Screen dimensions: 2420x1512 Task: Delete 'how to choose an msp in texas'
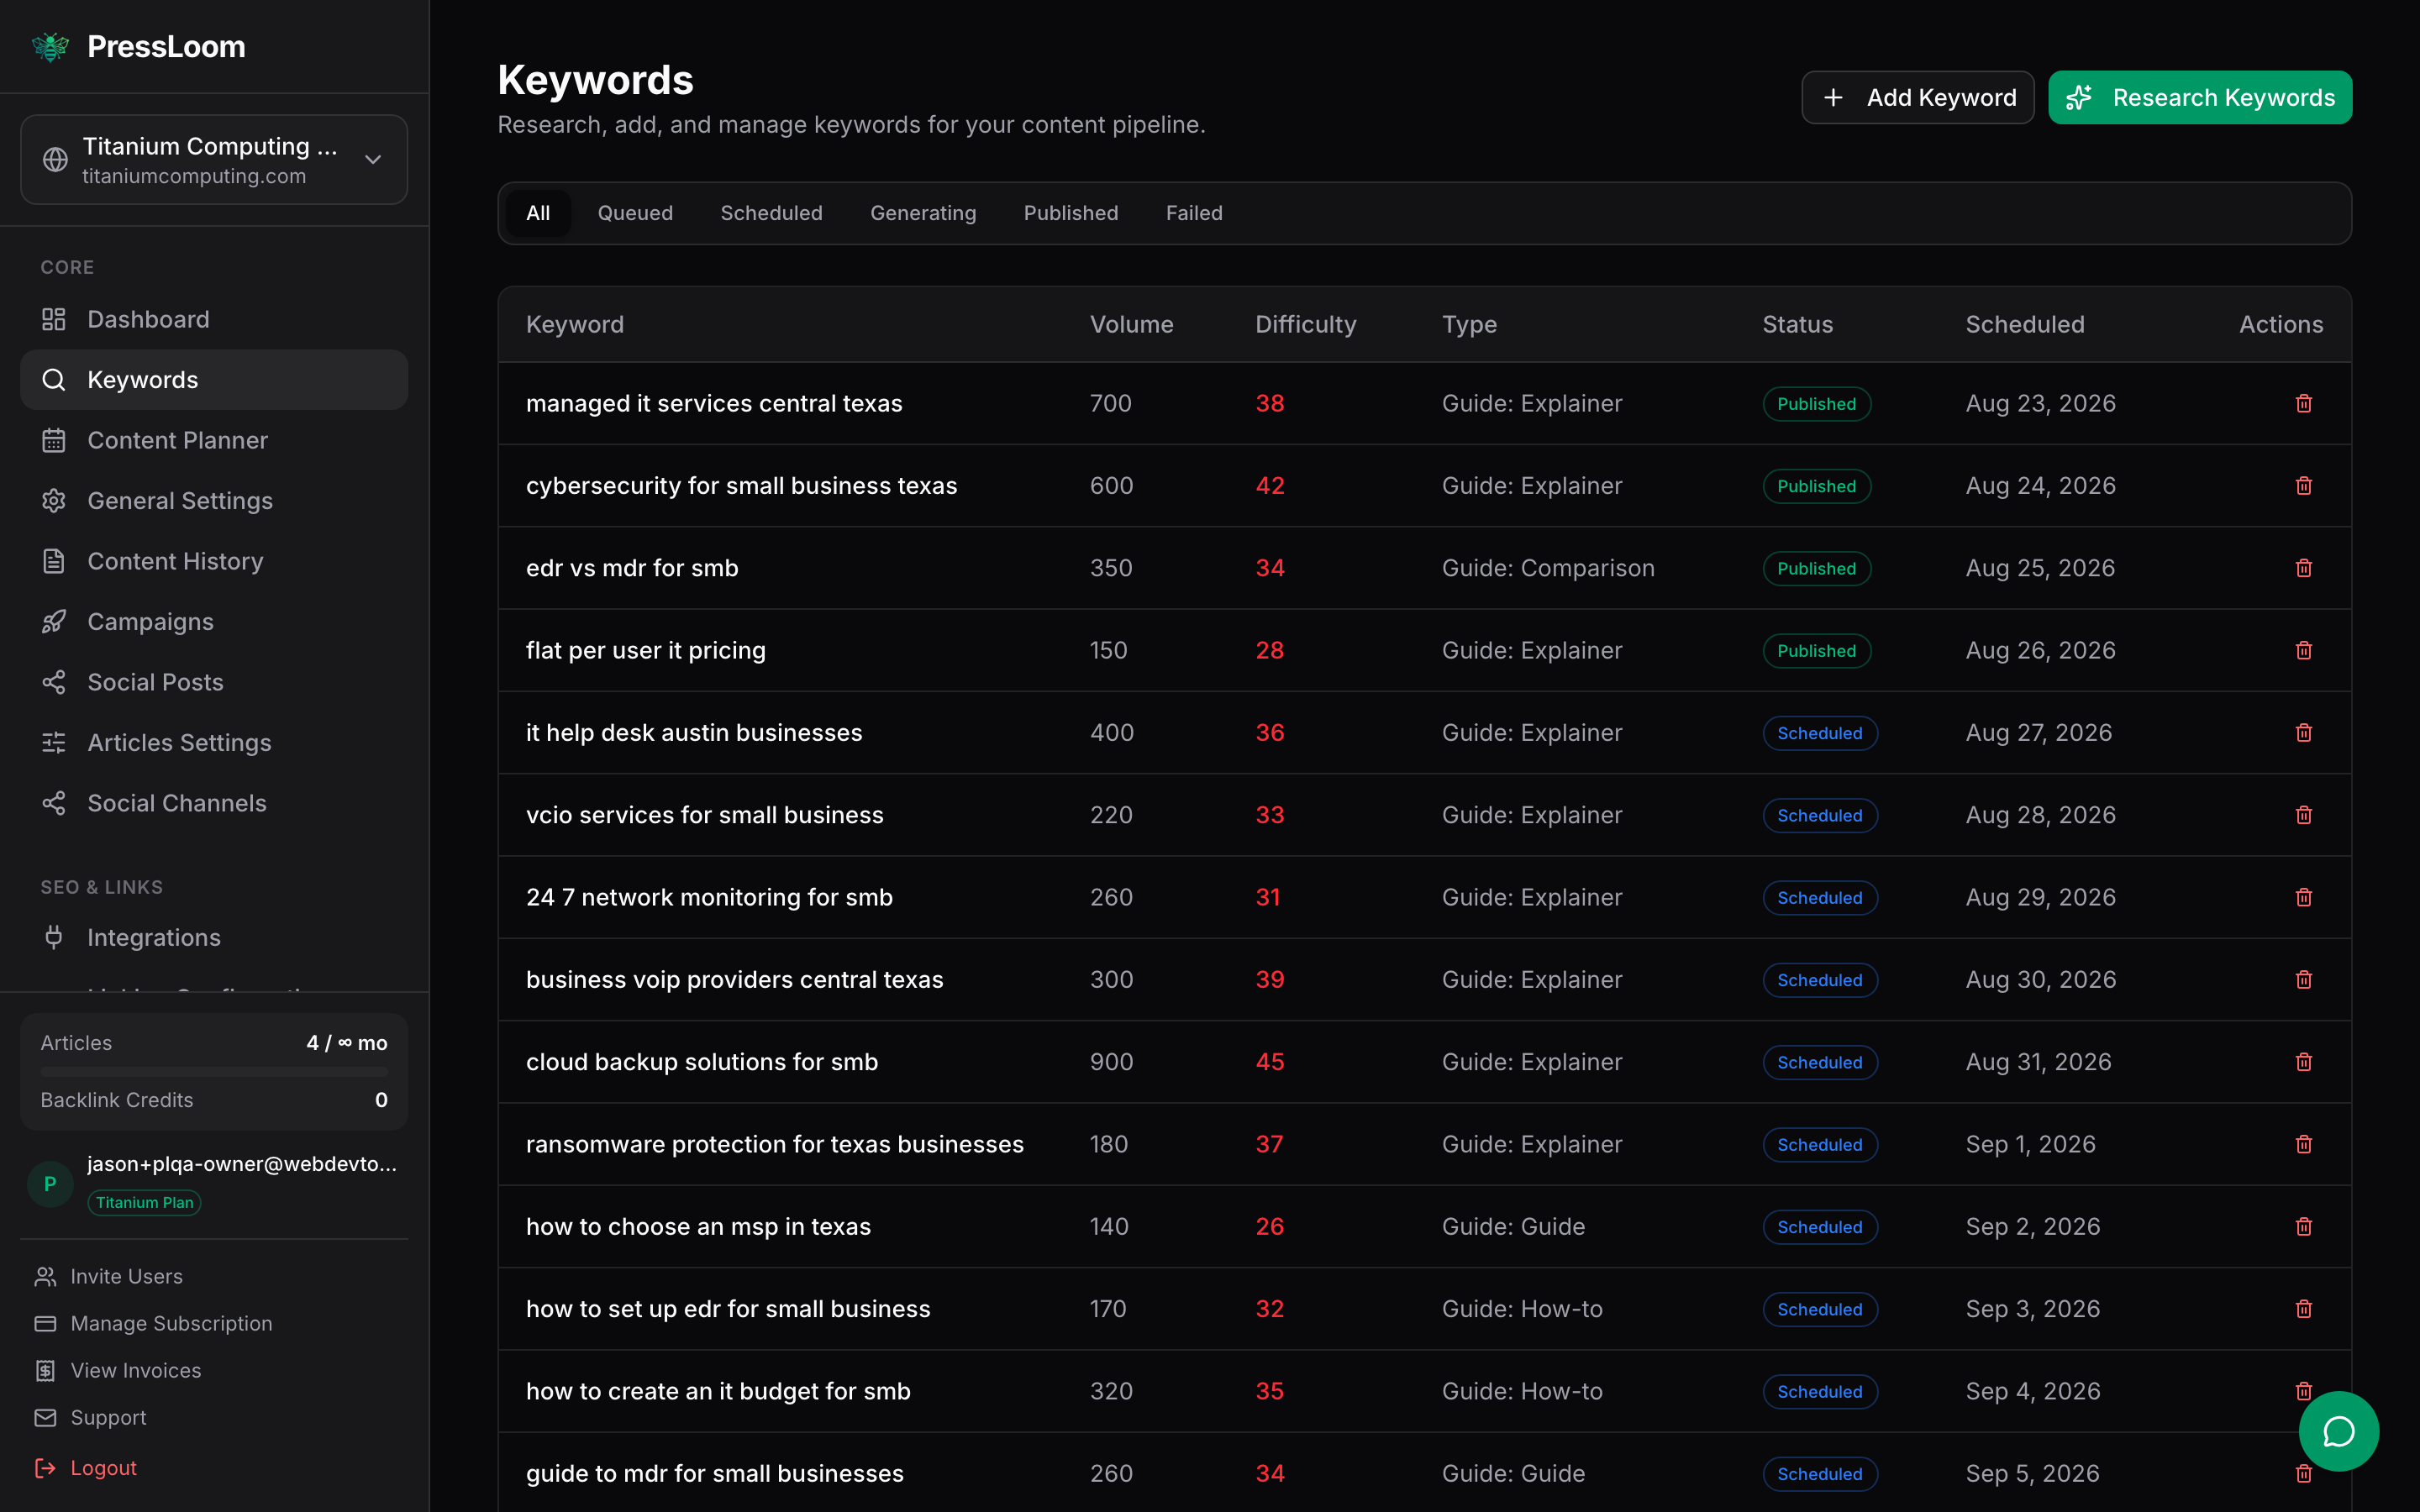(2304, 1227)
